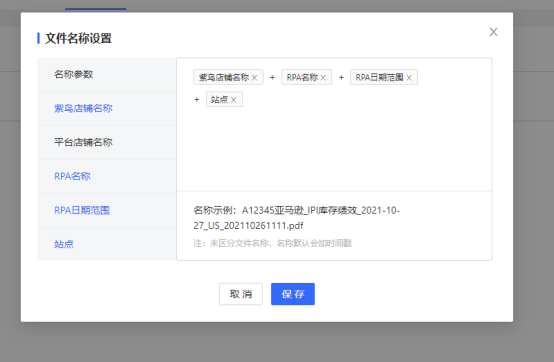This screenshot has width=554, height=362.
Task: Click the RPA日期范围 tag chip label
Action: tap(379, 77)
